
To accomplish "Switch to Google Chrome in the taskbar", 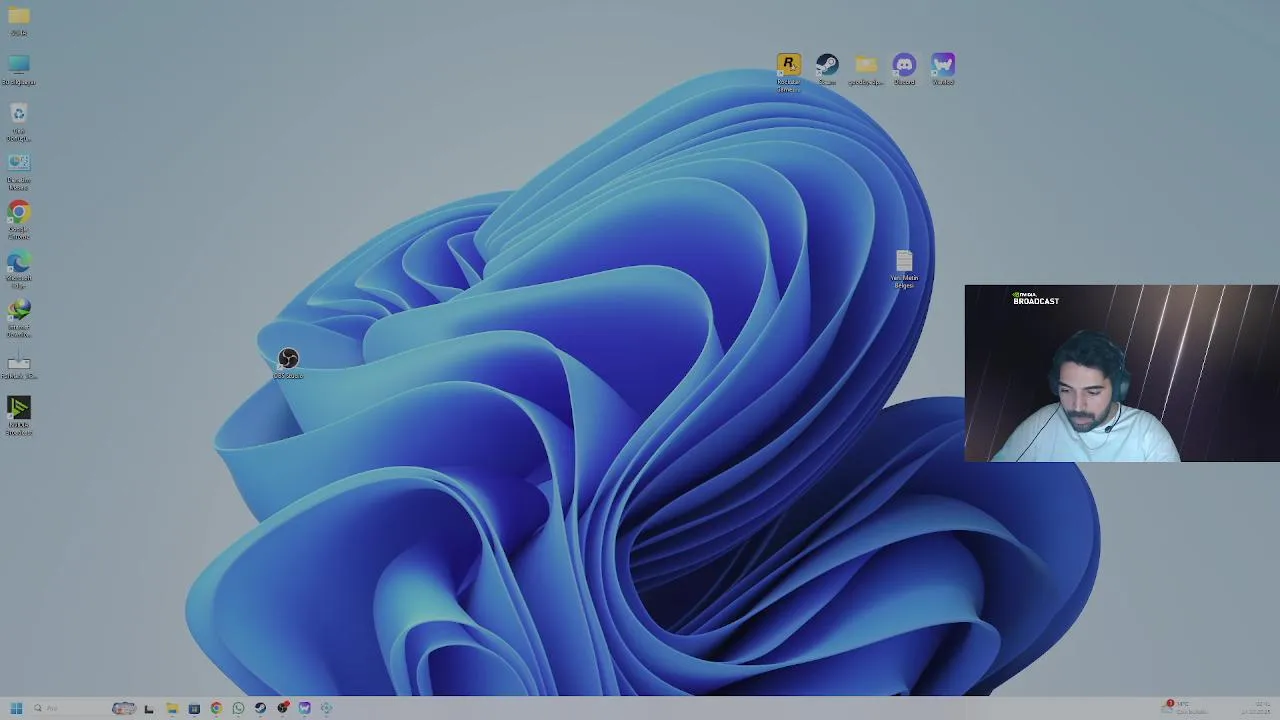I will tap(216, 708).
